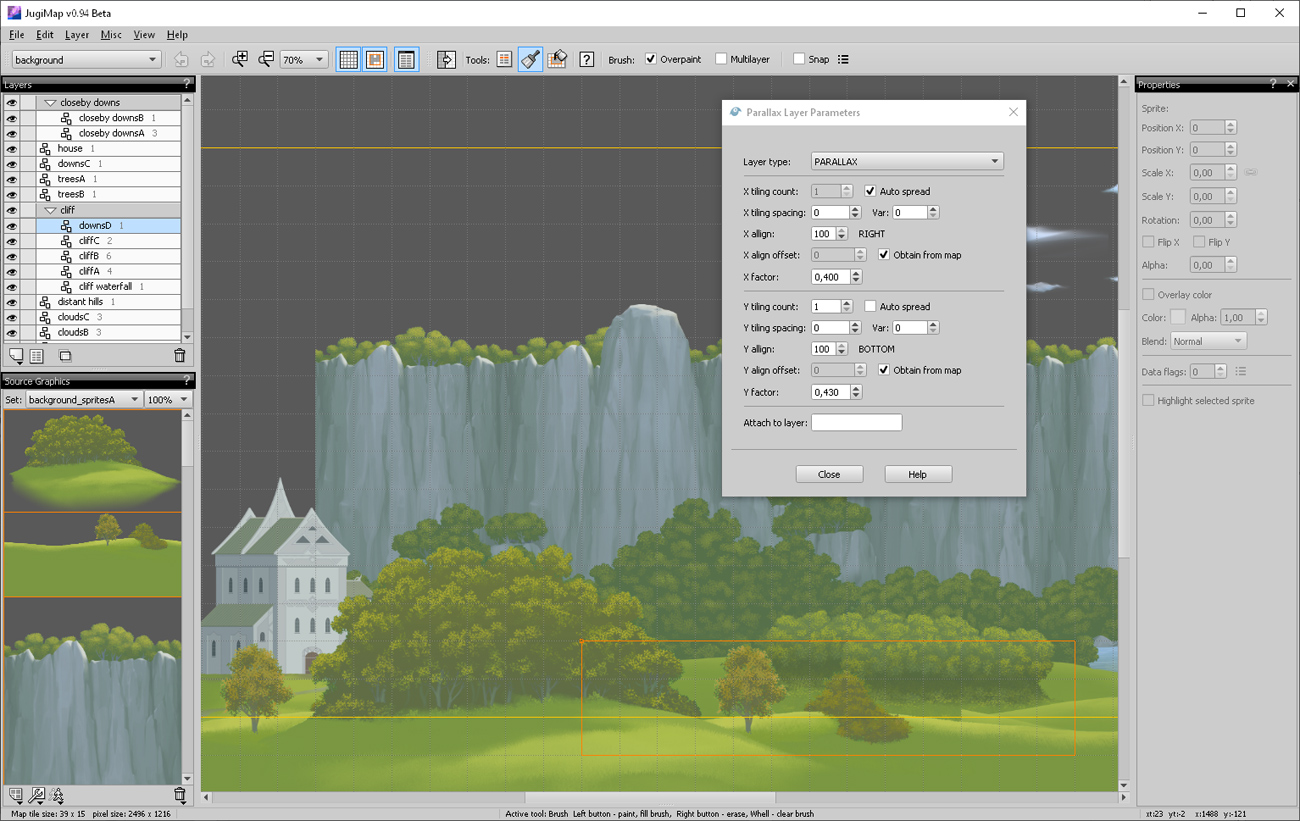This screenshot has width=1300, height=821.
Task: Click the zoom in magnifier icon
Action: 240,60
